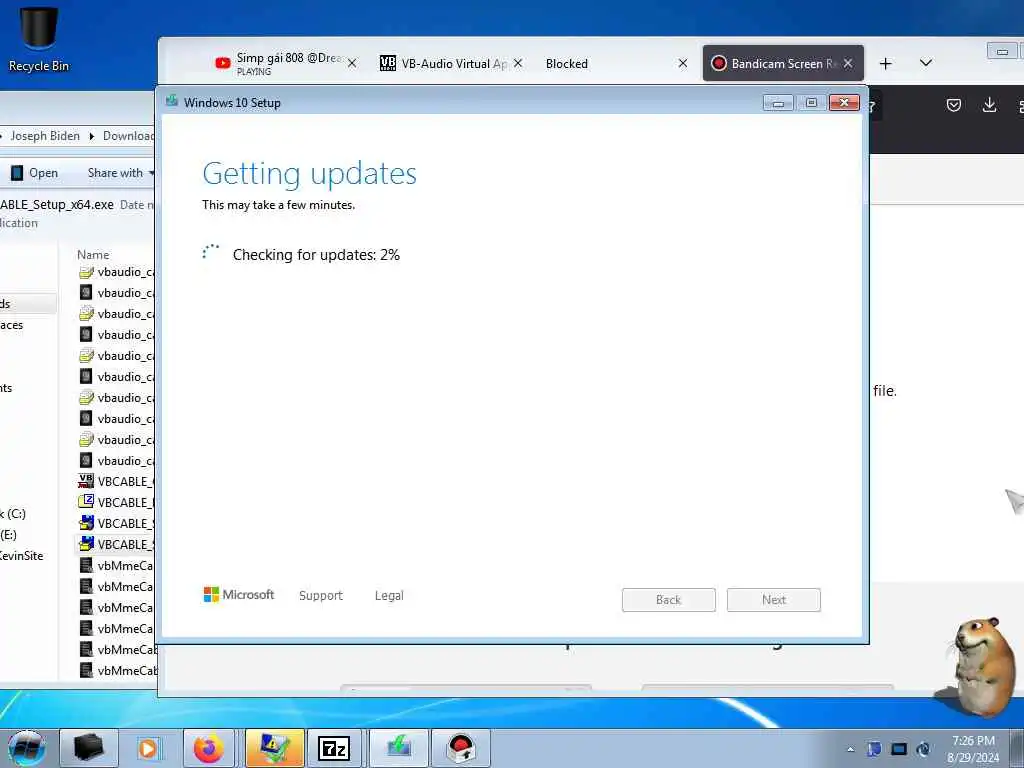The image size is (1024, 768).
Task: Select the (E:) drive in Explorer sidebar
Action: 8,535
